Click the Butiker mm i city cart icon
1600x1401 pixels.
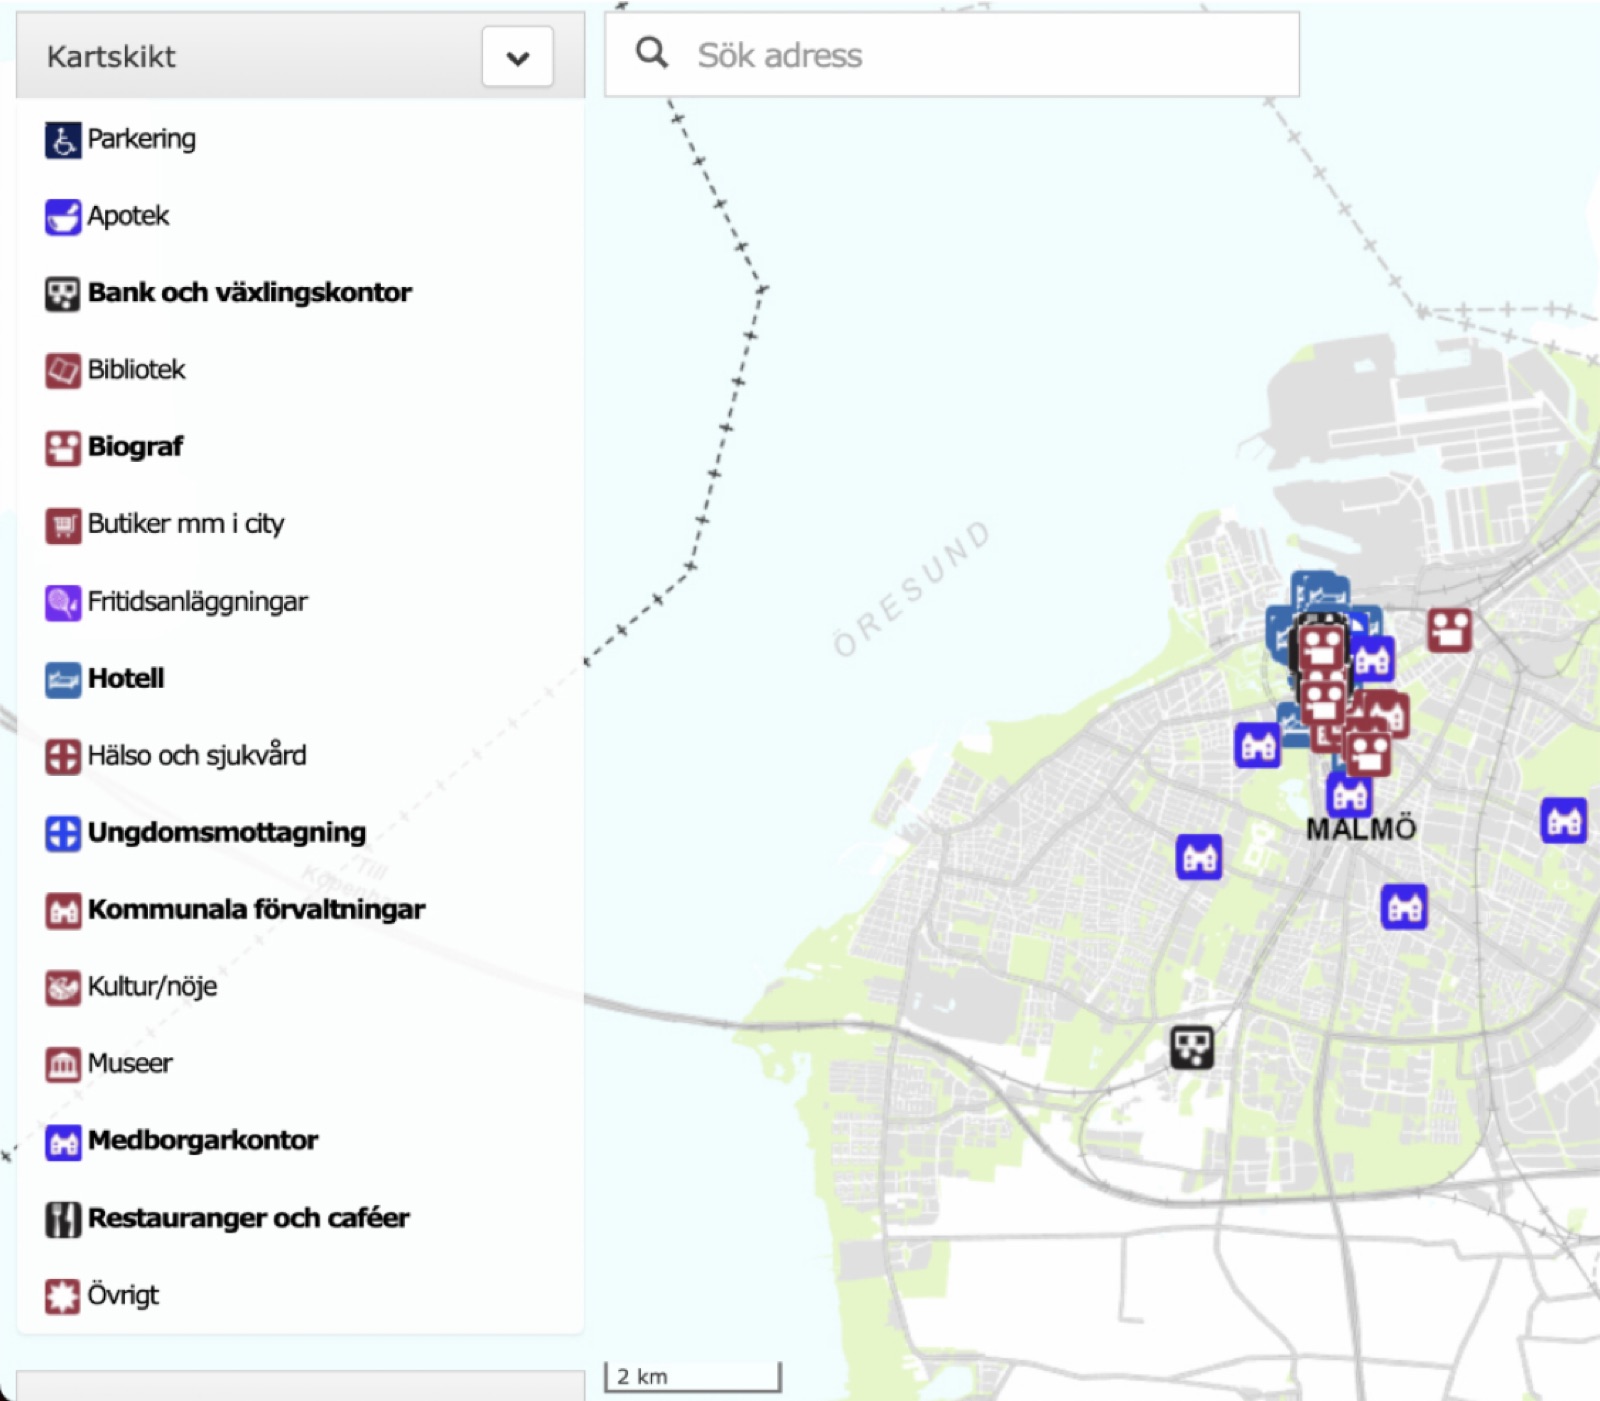click(62, 525)
